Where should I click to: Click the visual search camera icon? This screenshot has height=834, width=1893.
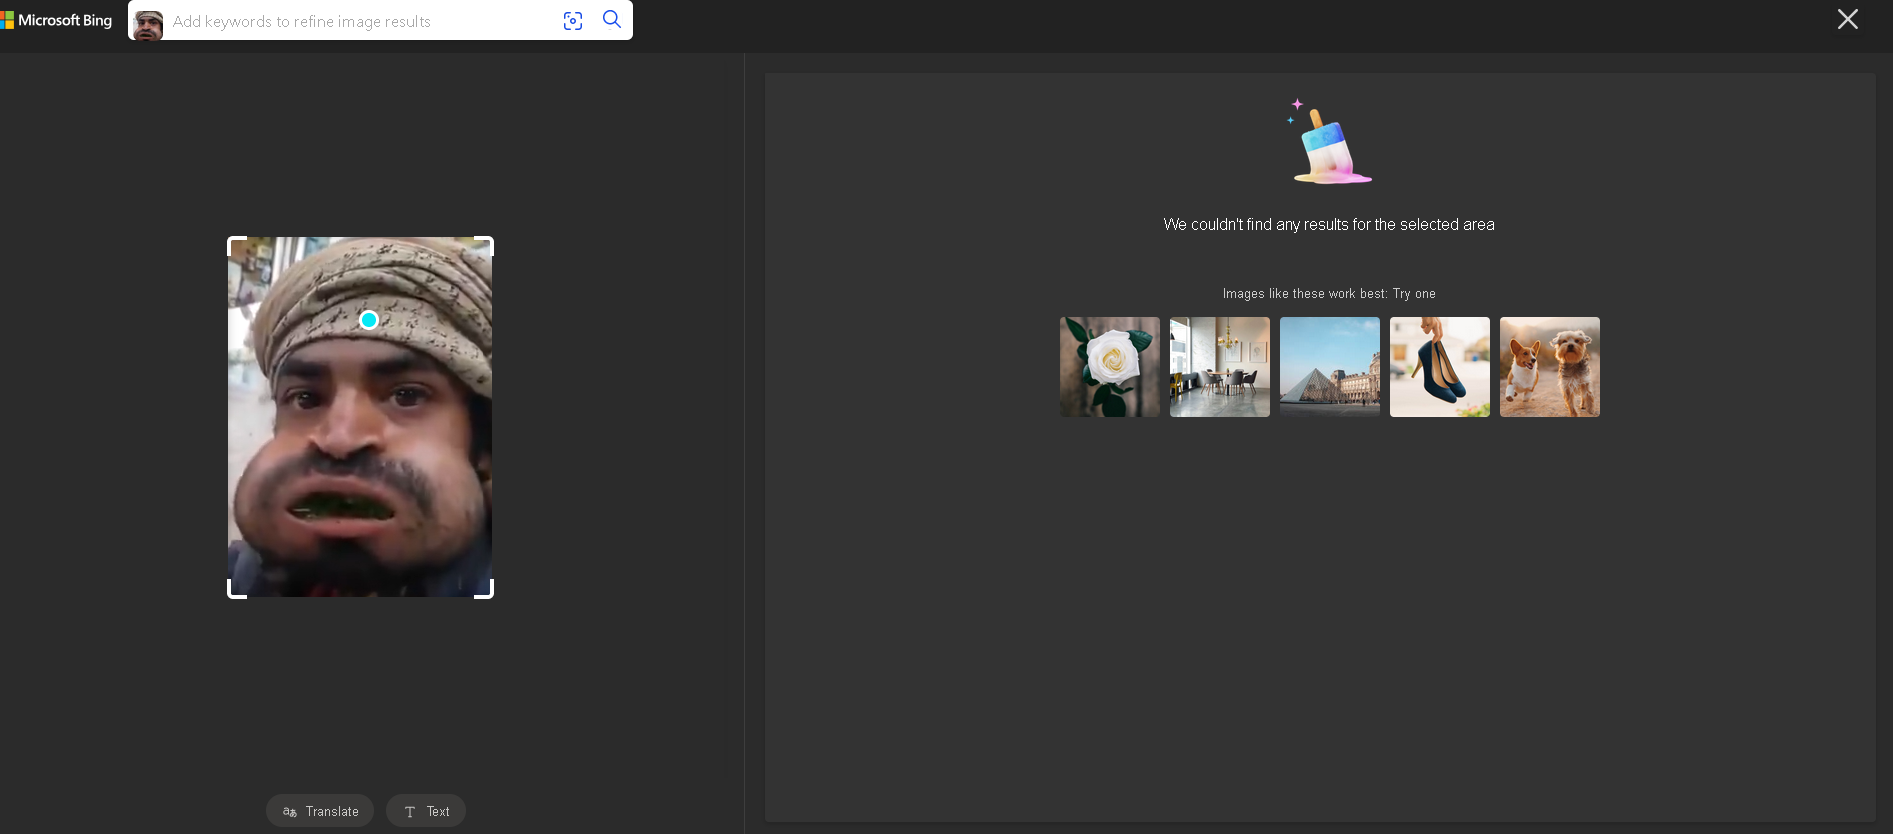[573, 21]
